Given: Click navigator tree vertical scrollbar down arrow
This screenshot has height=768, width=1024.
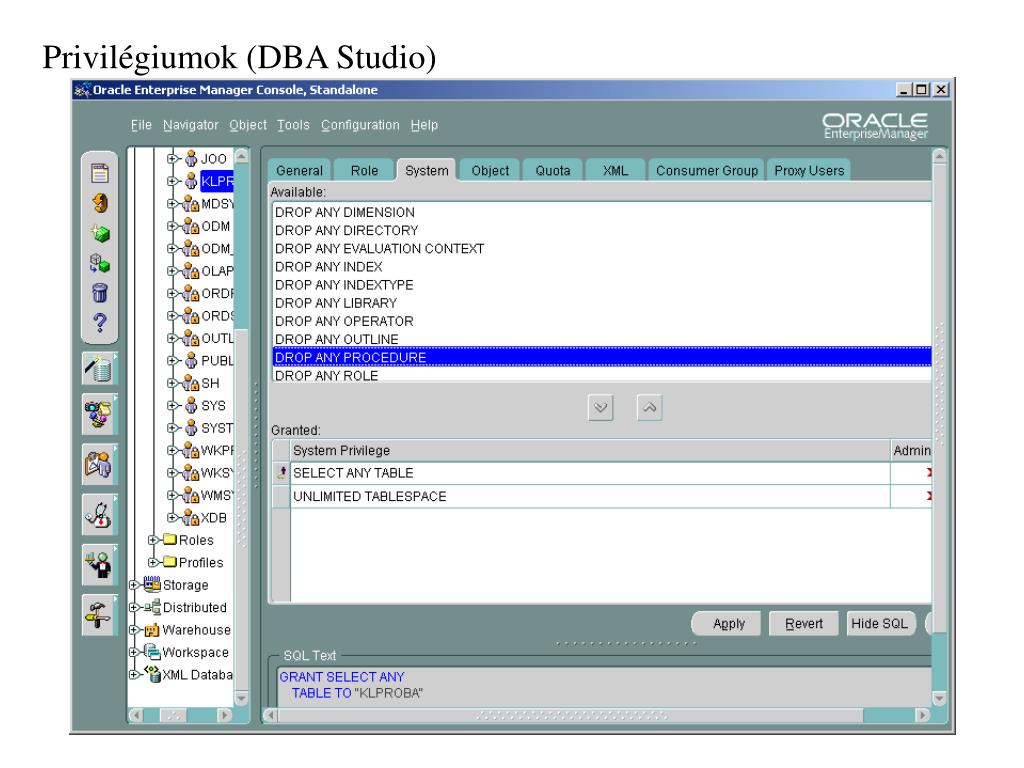Looking at the screenshot, I should click(241, 699).
